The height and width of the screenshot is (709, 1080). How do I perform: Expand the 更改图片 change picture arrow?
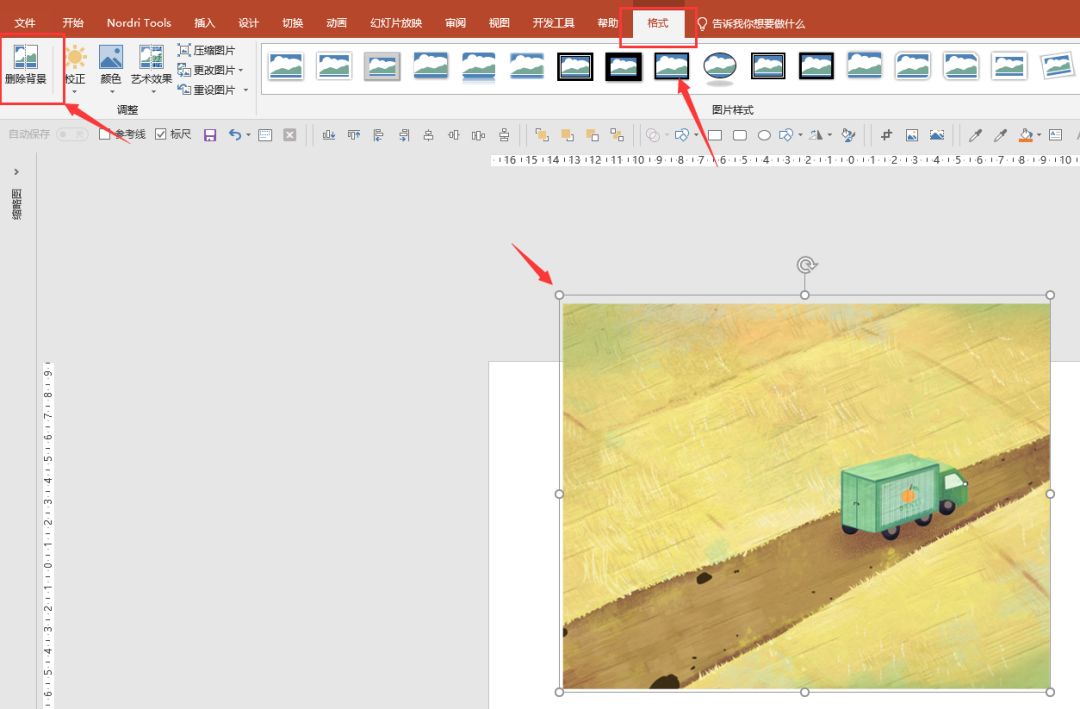coord(240,70)
